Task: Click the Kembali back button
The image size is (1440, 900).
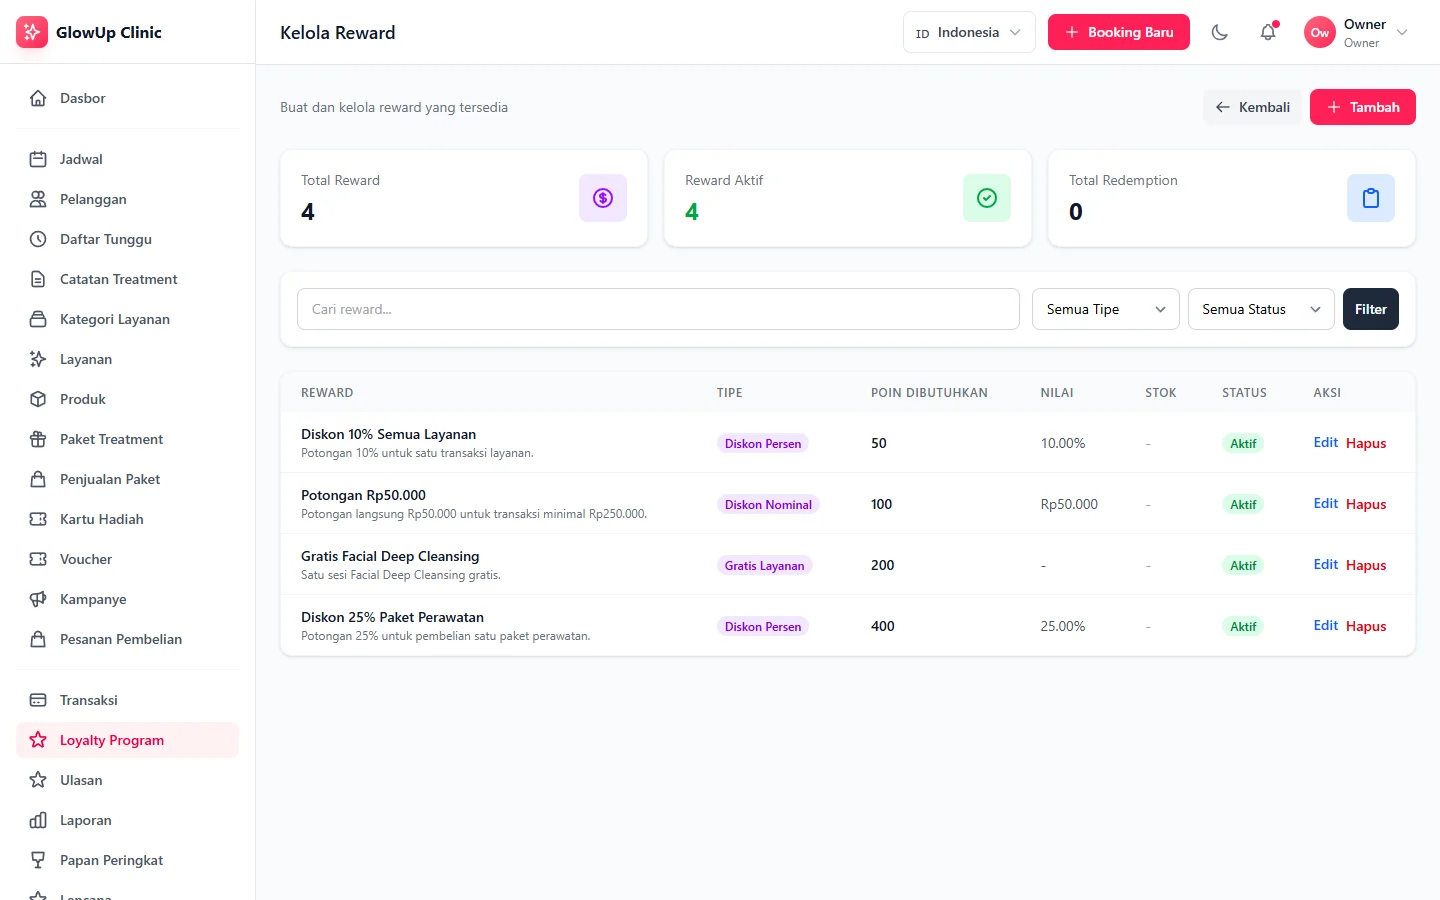Action: (1252, 107)
